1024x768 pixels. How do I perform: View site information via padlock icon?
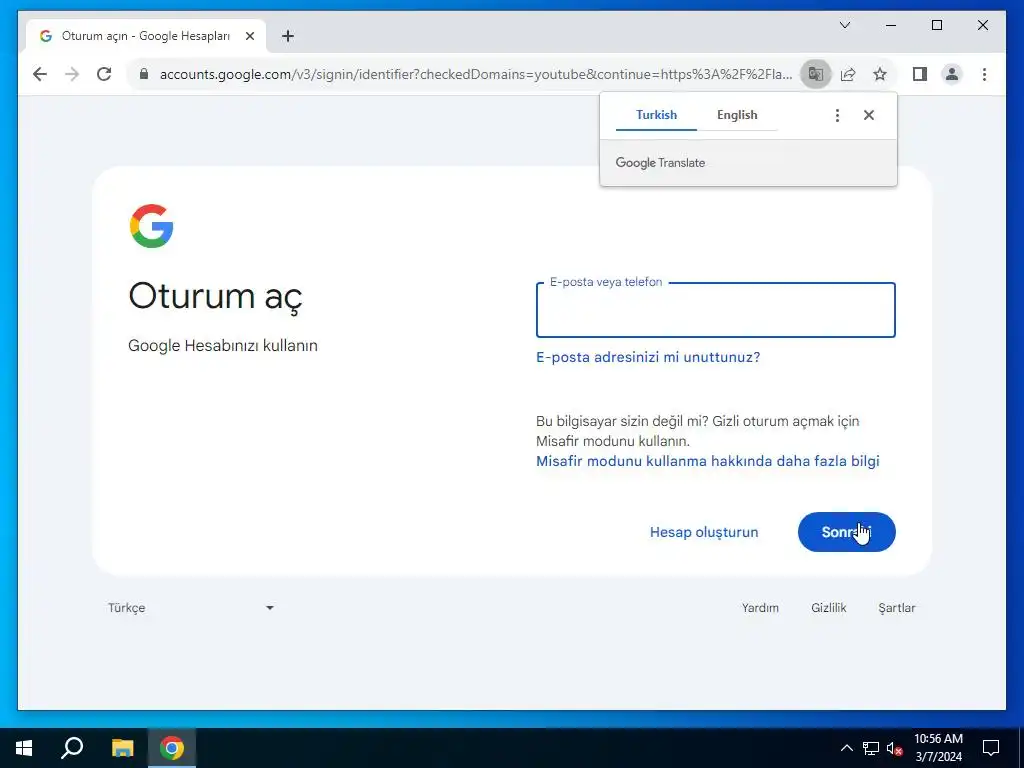coord(144,74)
